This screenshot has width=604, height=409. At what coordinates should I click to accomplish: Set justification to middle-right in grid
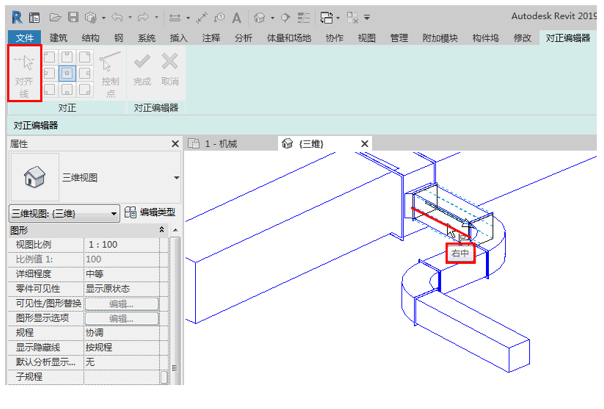click(84, 73)
